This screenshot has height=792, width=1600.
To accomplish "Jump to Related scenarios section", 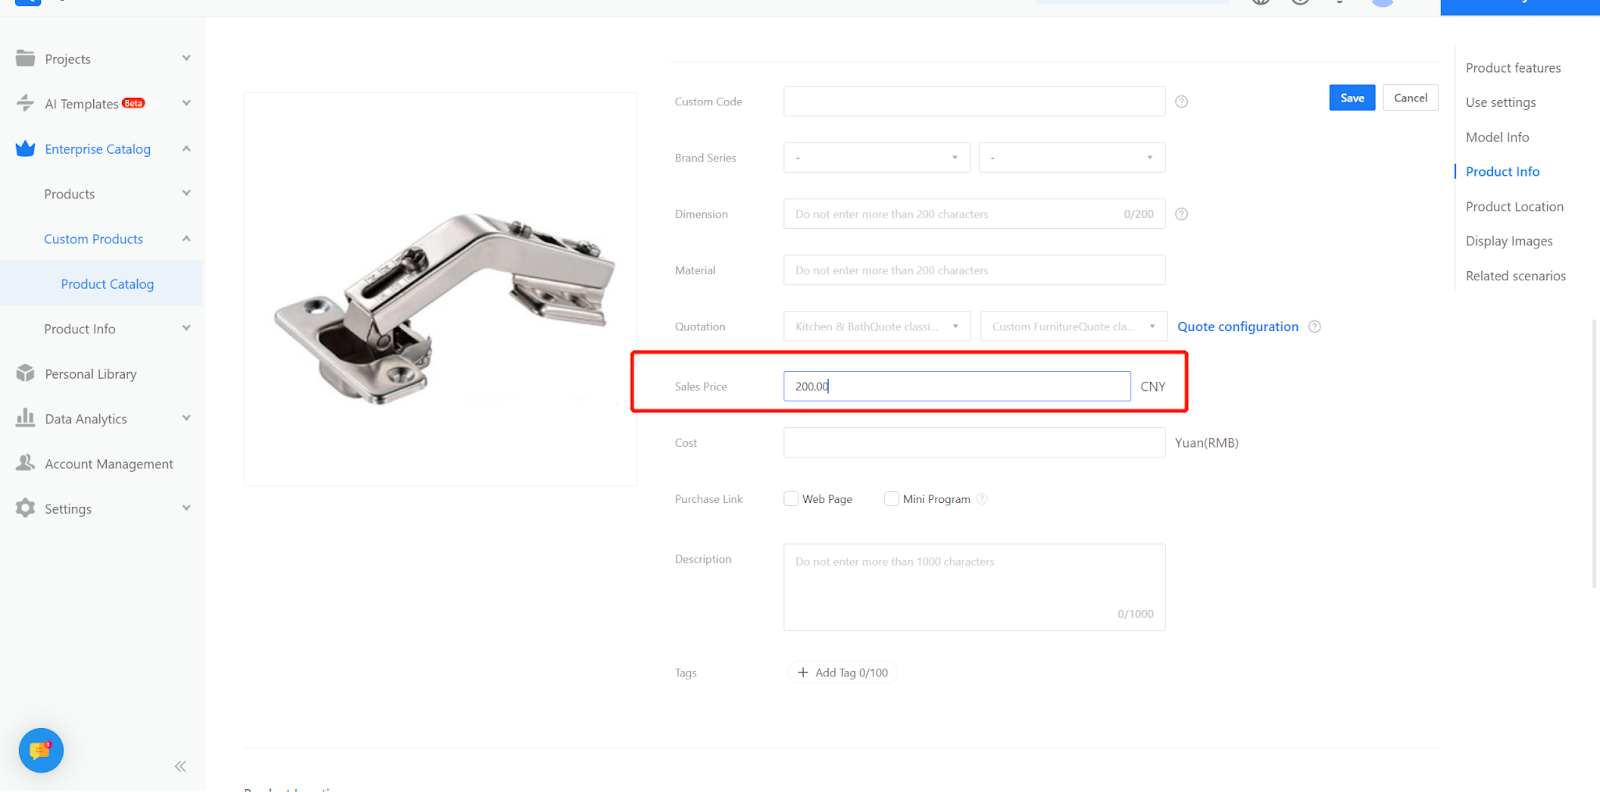I will [1516, 276].
